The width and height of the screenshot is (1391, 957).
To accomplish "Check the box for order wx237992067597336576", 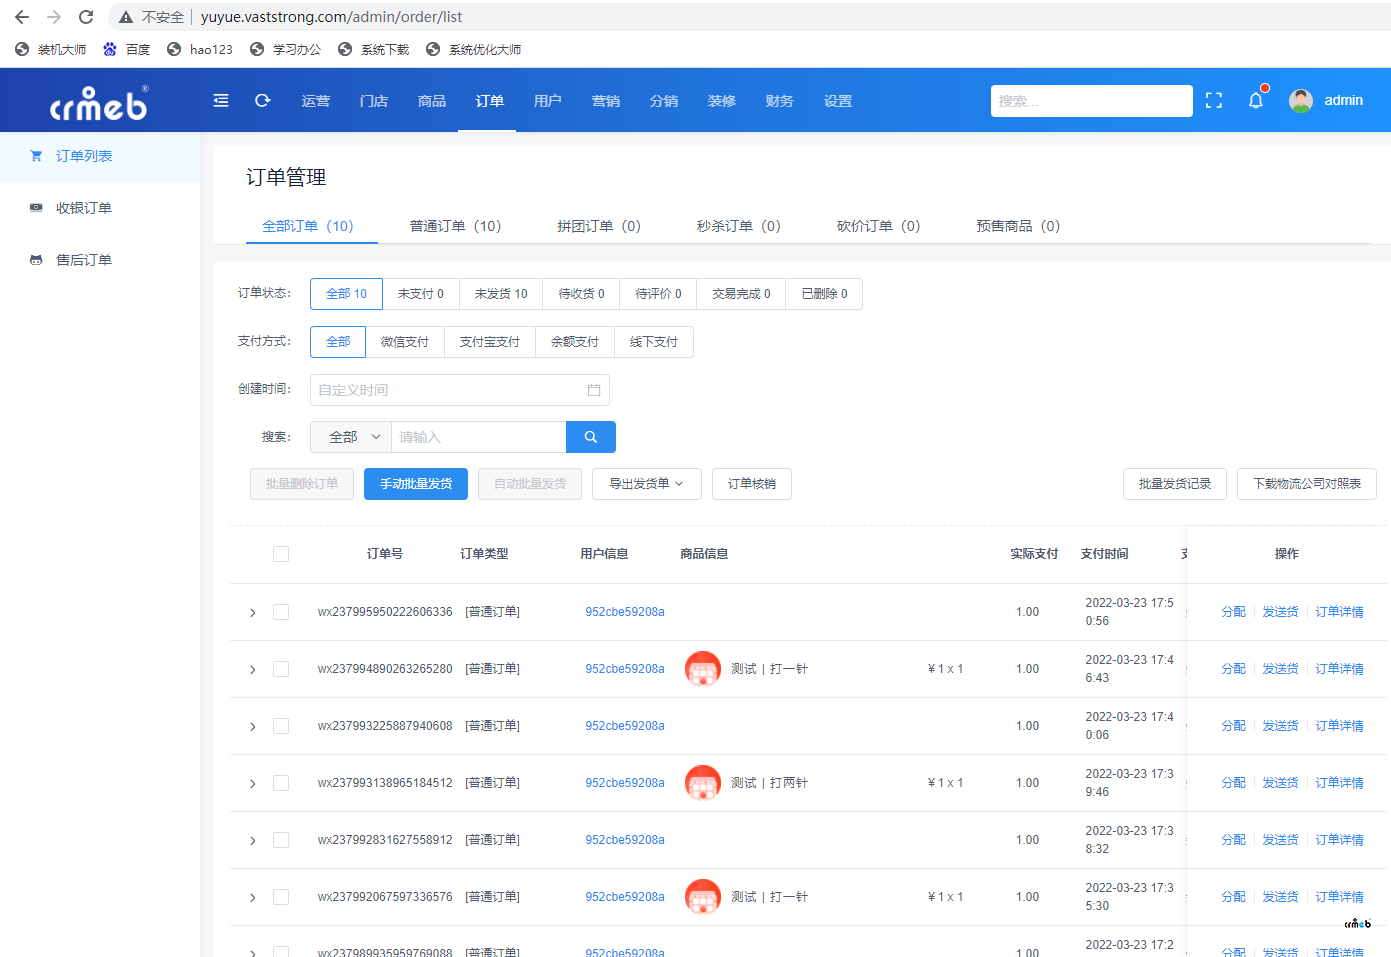I will pos(281,897).
